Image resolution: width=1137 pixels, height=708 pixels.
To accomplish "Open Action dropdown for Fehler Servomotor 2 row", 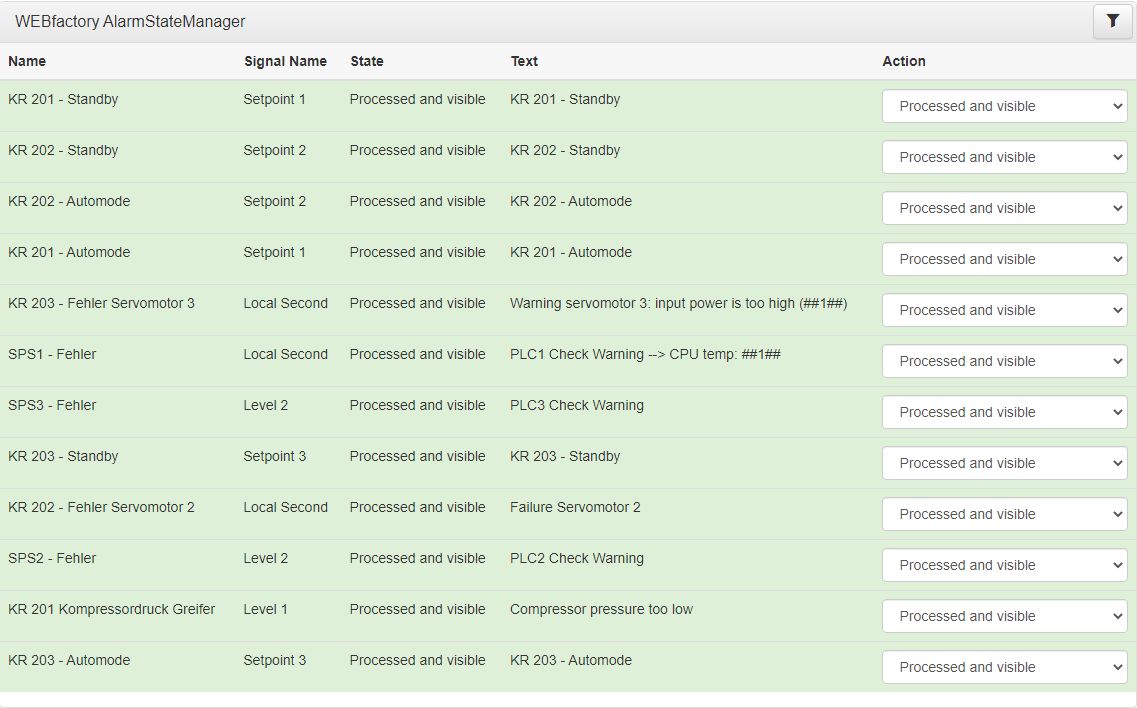I will [1004, 514].
